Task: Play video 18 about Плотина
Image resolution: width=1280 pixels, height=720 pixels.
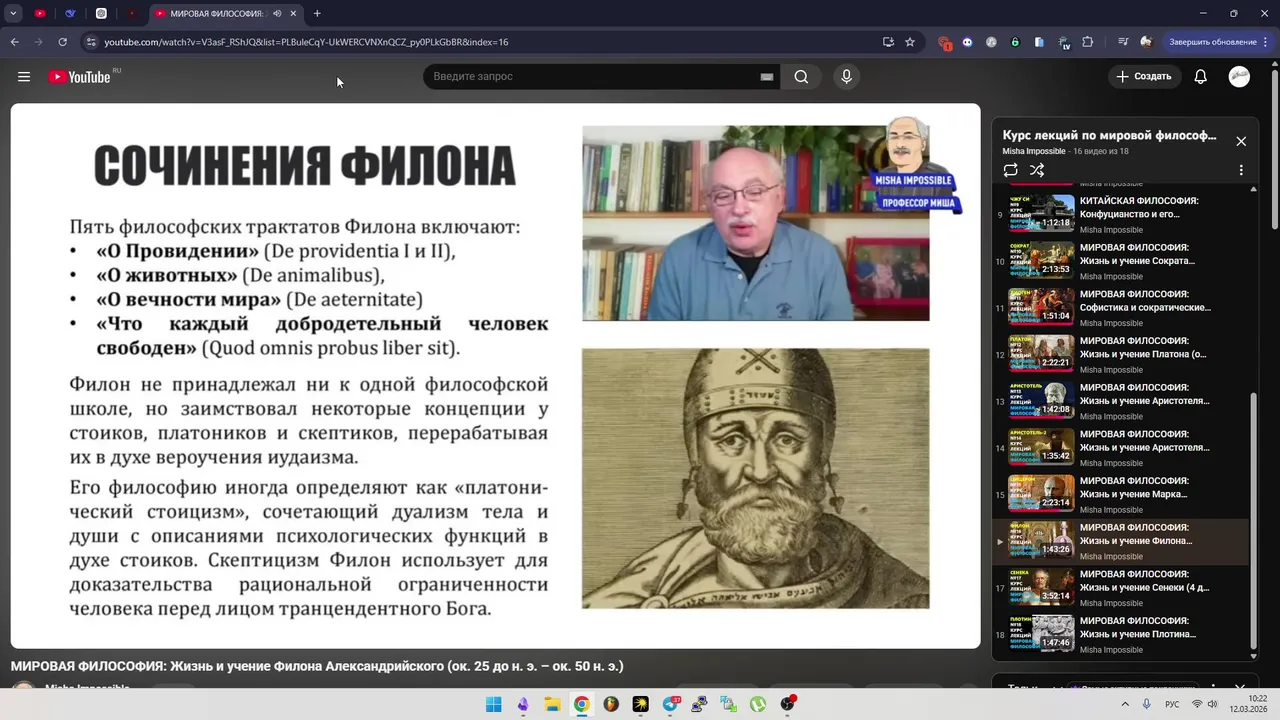Action: click(1120, 634)
